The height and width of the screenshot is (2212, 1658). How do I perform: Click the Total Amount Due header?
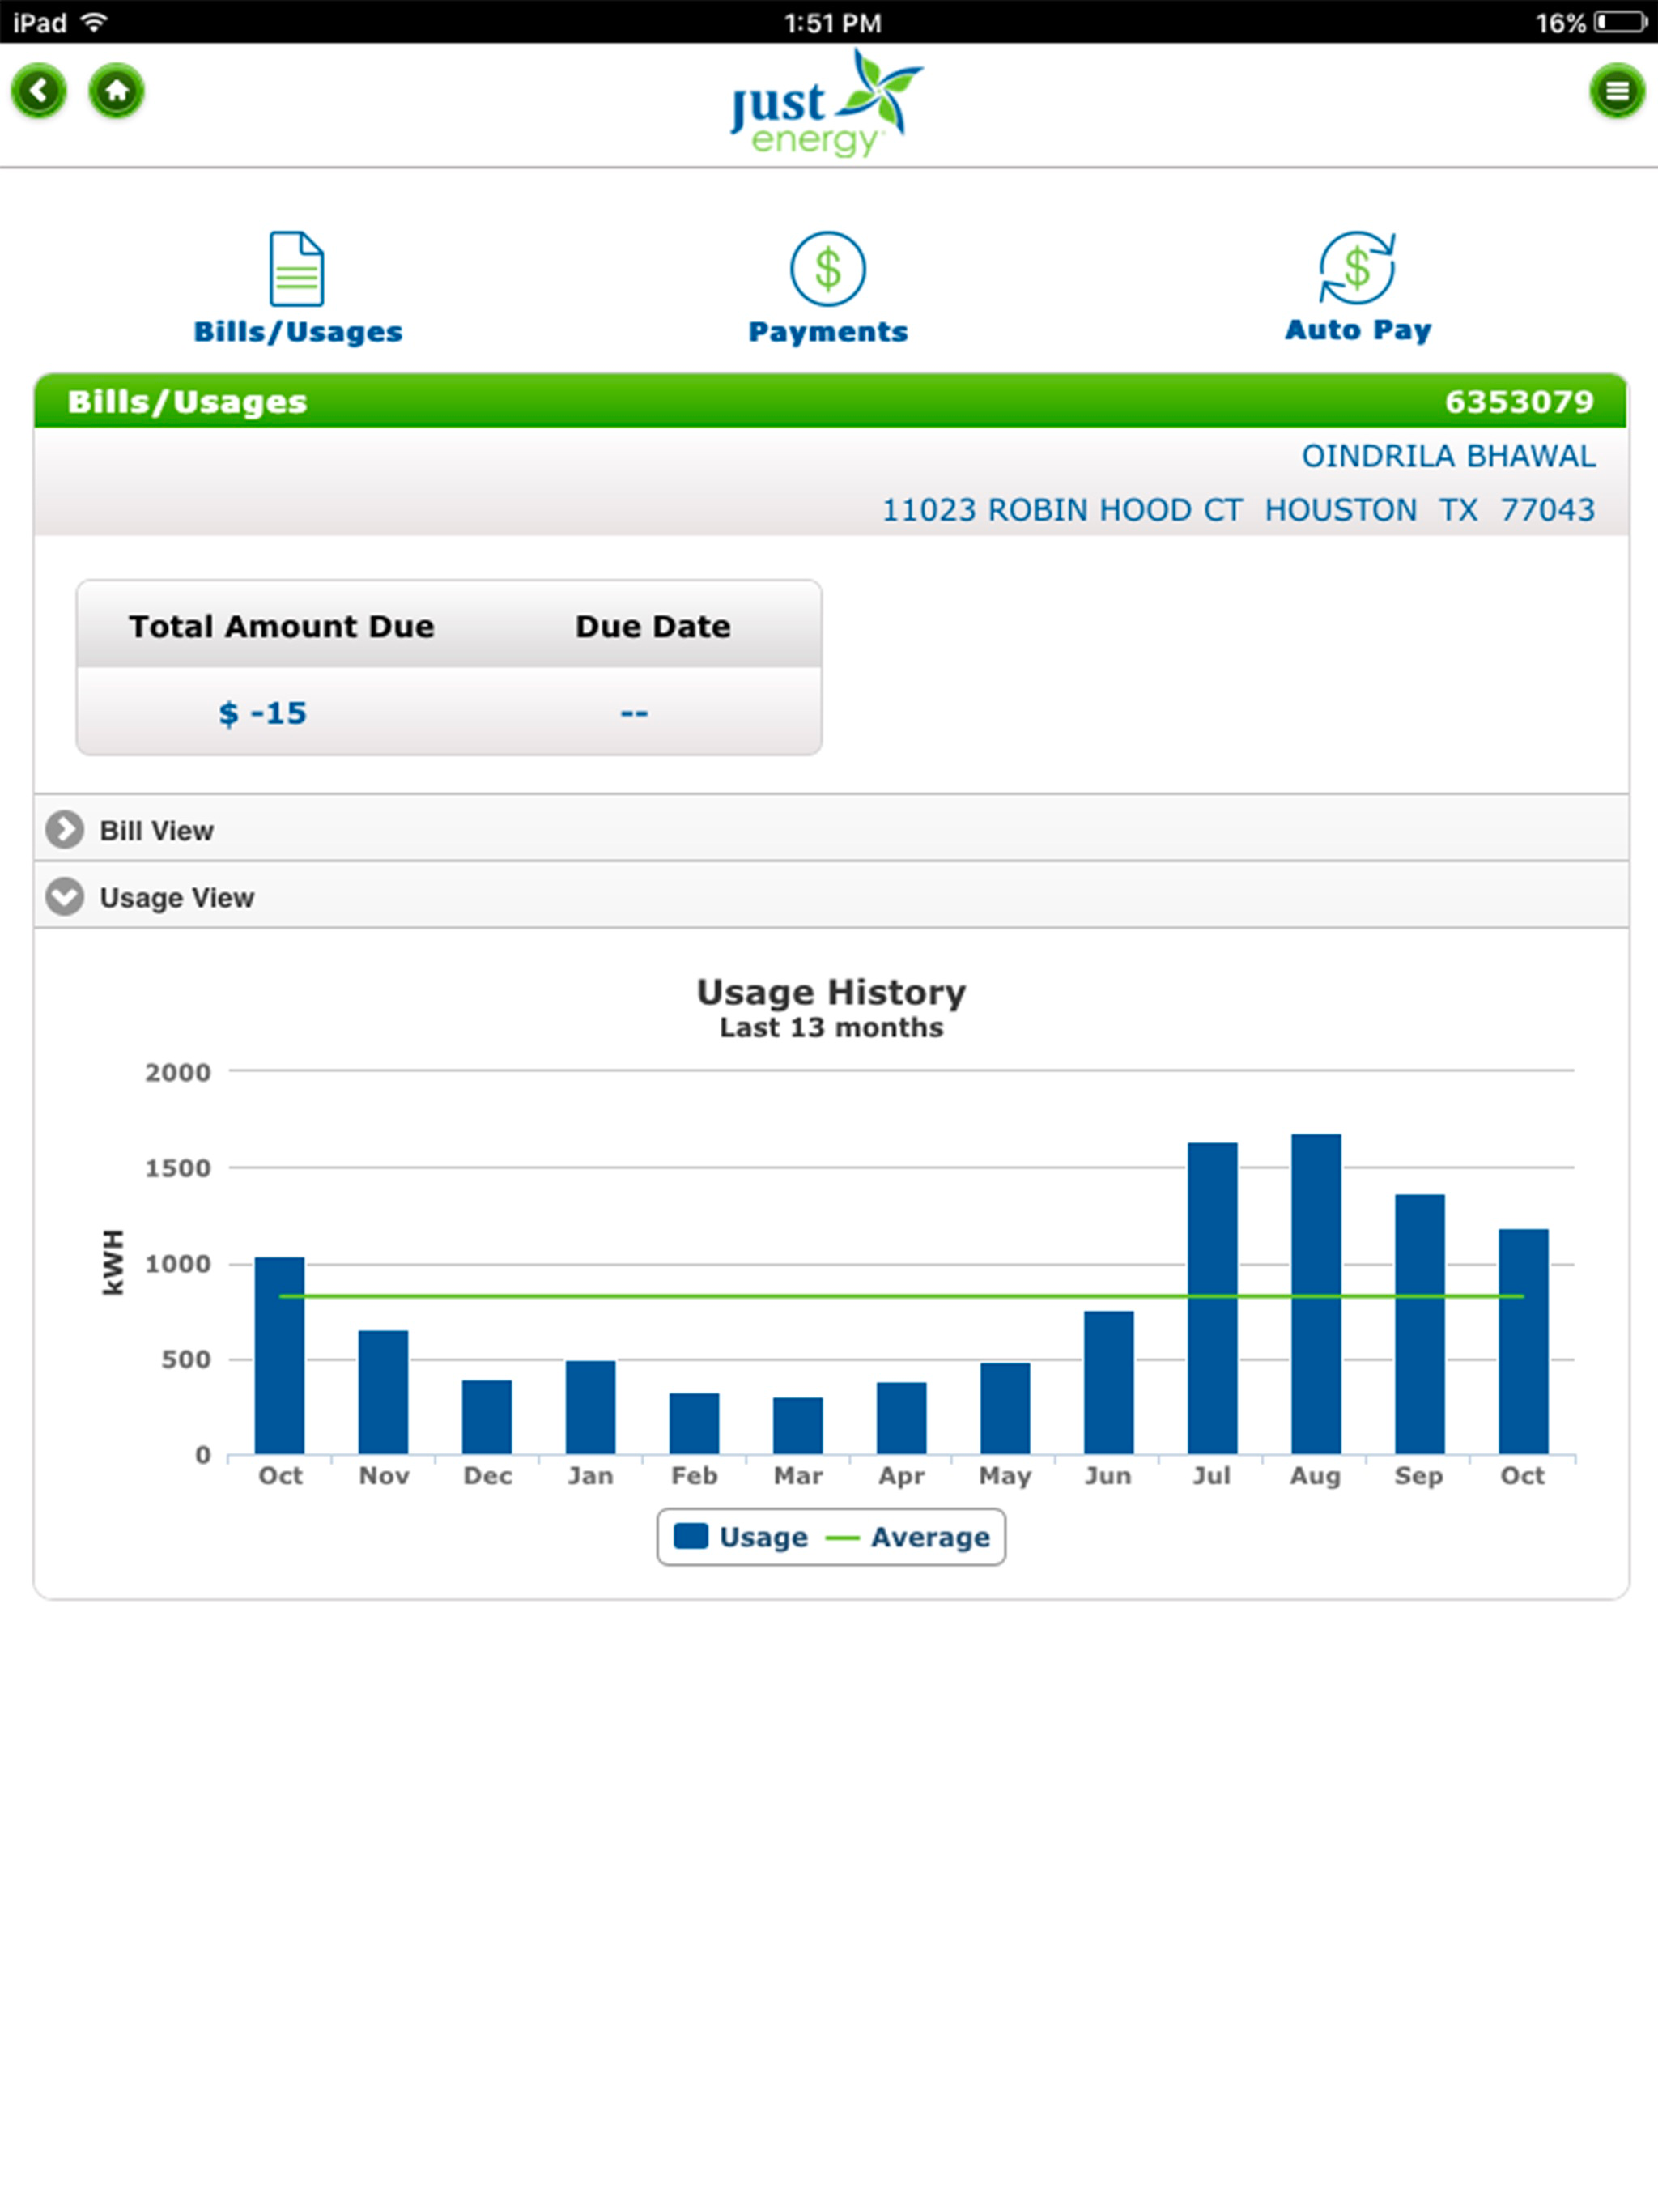point(282,626)
